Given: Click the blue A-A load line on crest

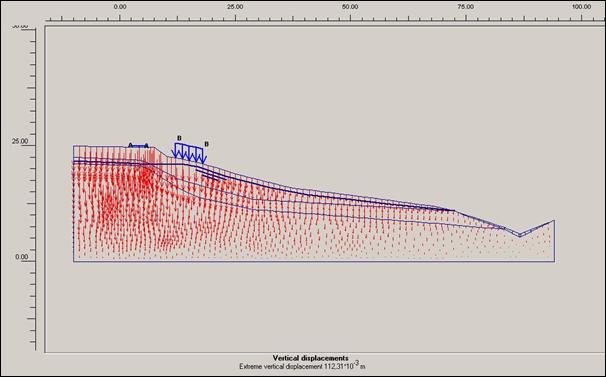Looking at the screenshot, I should pyautogui.click(x=138, y=146).
